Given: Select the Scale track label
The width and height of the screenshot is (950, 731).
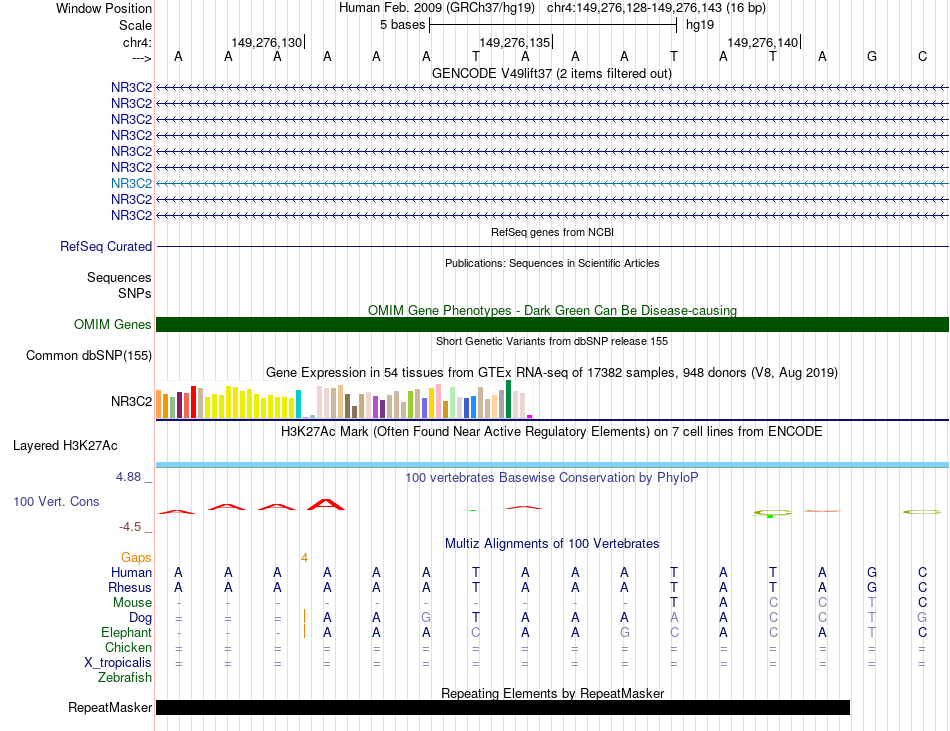Looking at the screenshot, I should pos(135,25).
